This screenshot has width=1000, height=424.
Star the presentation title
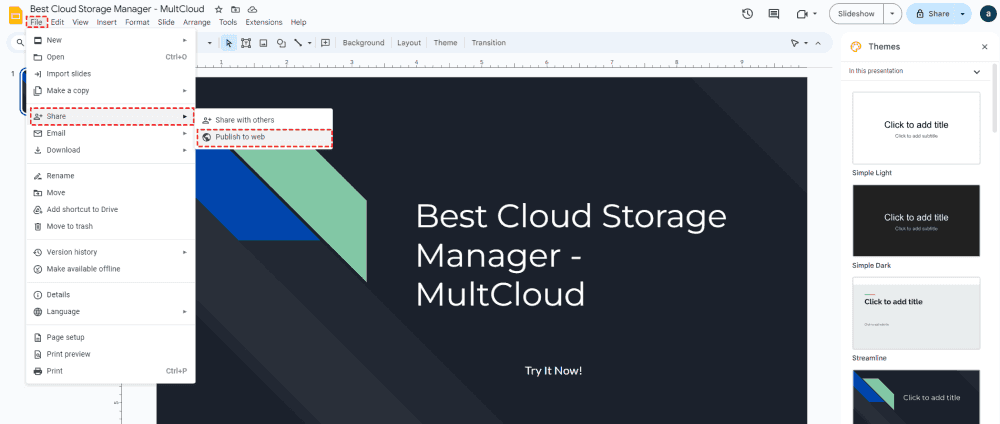click(x=219, y=9)
